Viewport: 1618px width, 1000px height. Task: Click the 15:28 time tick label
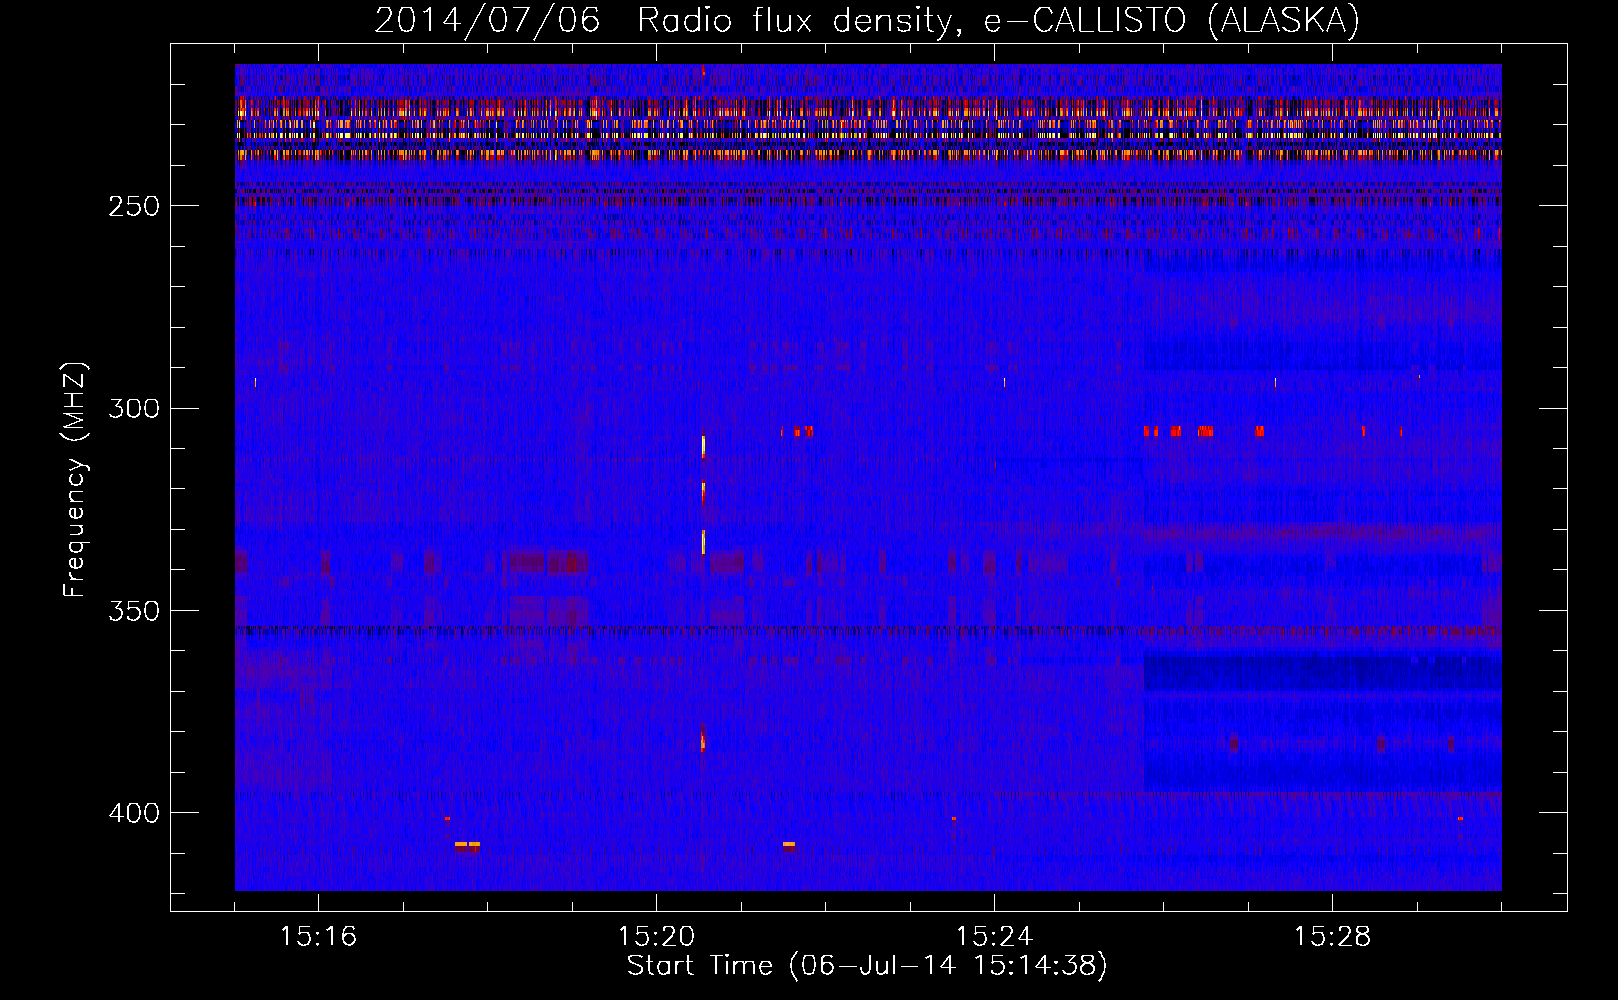(x=1332, y=936)
